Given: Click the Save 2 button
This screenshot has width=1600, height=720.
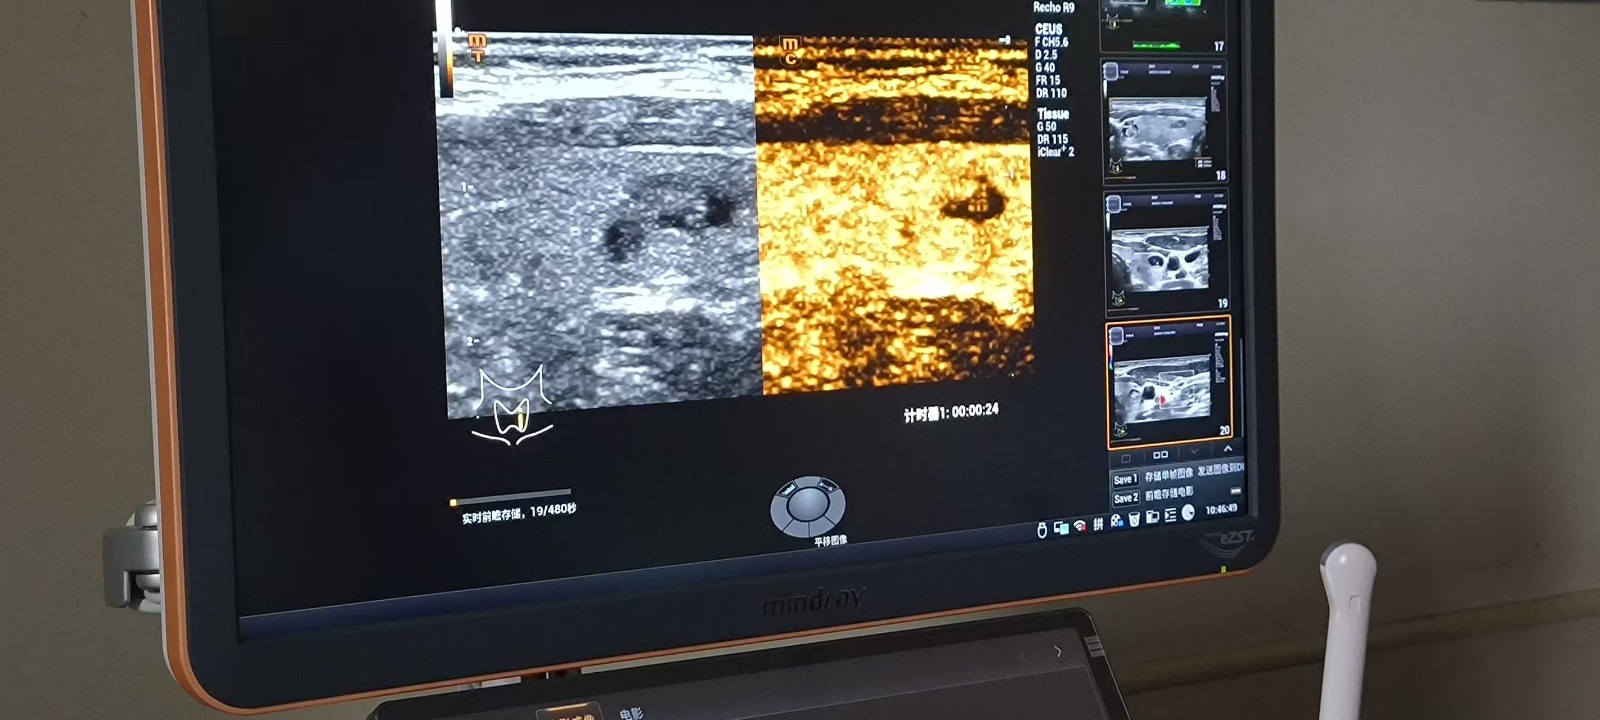Looking at the screenshot, I should pos(1125,498).
